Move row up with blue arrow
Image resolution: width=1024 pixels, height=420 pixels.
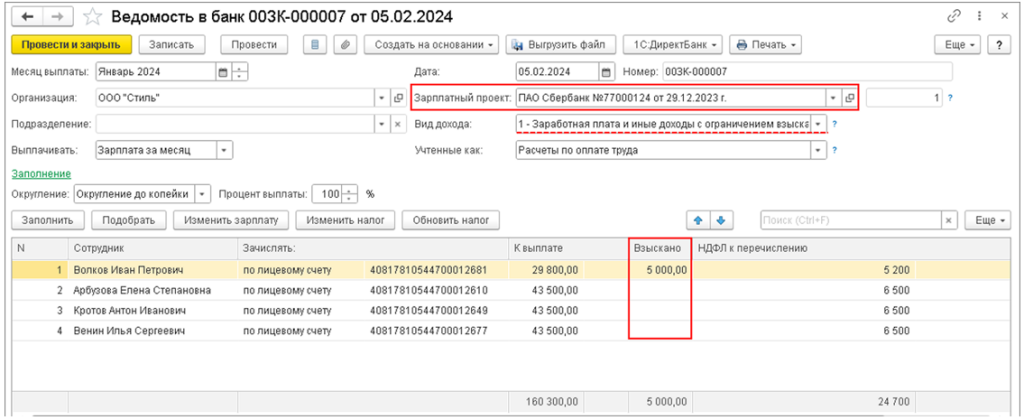[x=697, y=220]
